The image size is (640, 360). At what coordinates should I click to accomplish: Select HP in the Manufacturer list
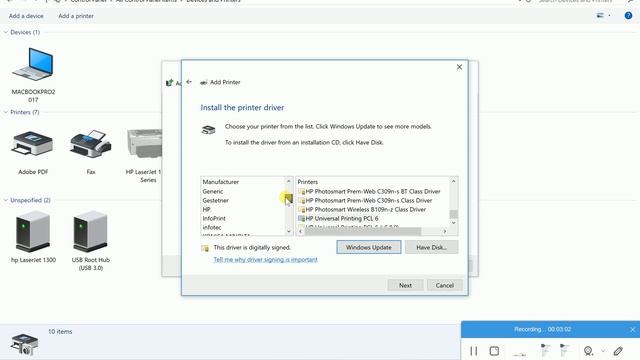[x=207, y=209]
